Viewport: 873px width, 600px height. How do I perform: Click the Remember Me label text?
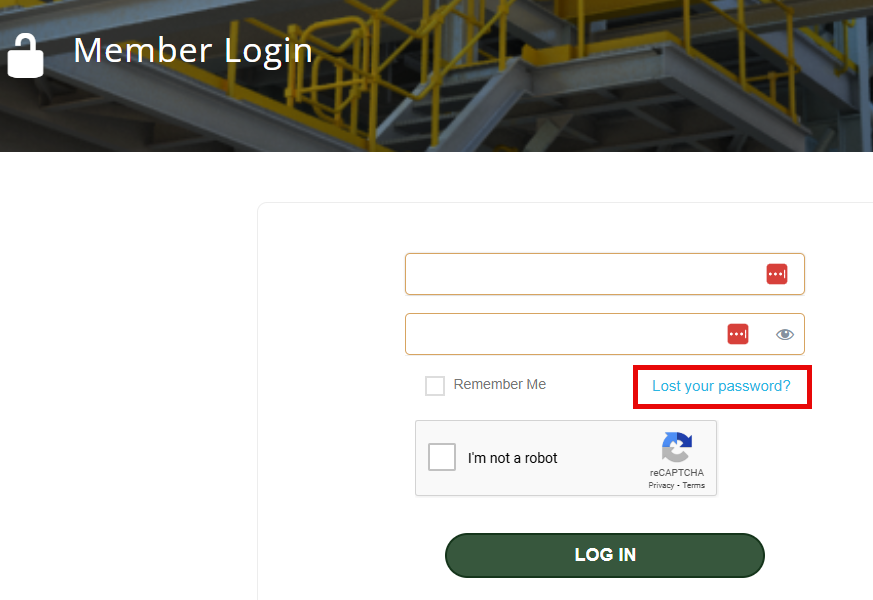tap(500, 385)
